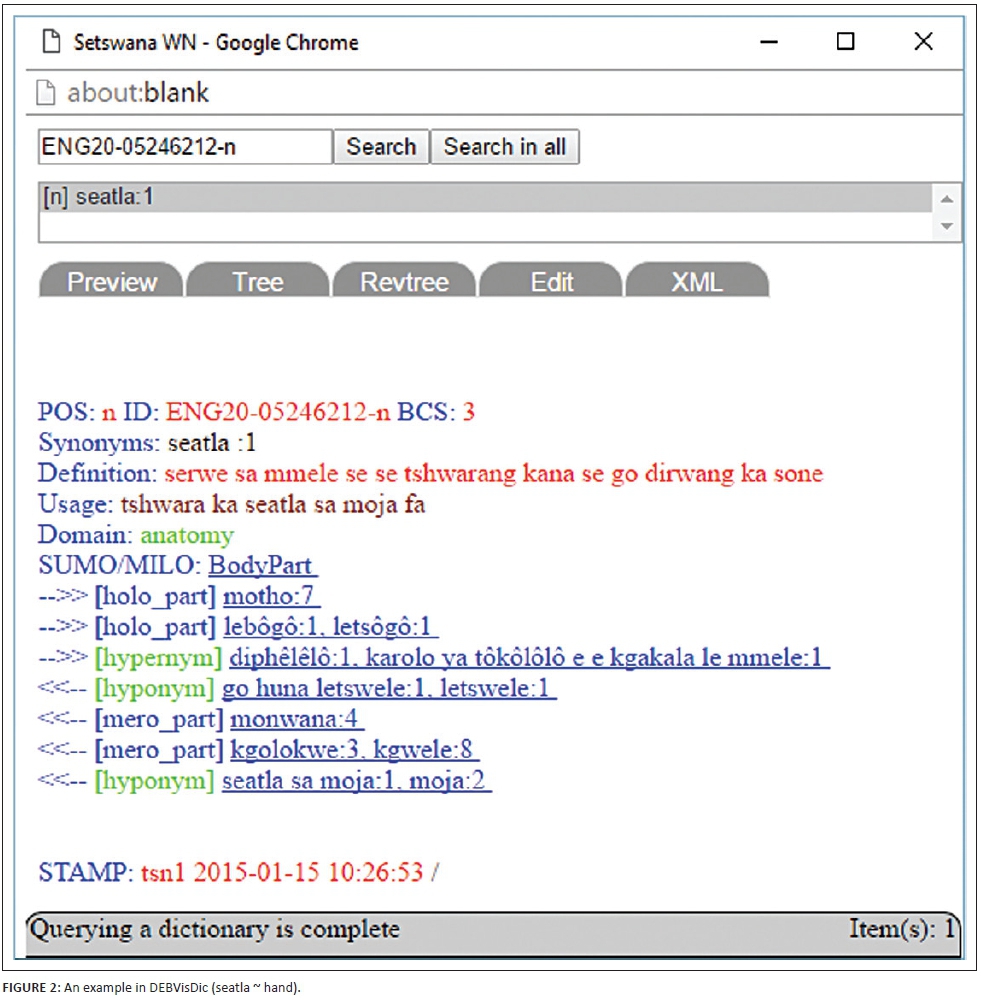Click the document icon beside about:blank
This screenshot has width=981, height=1000.
point(46,93)
